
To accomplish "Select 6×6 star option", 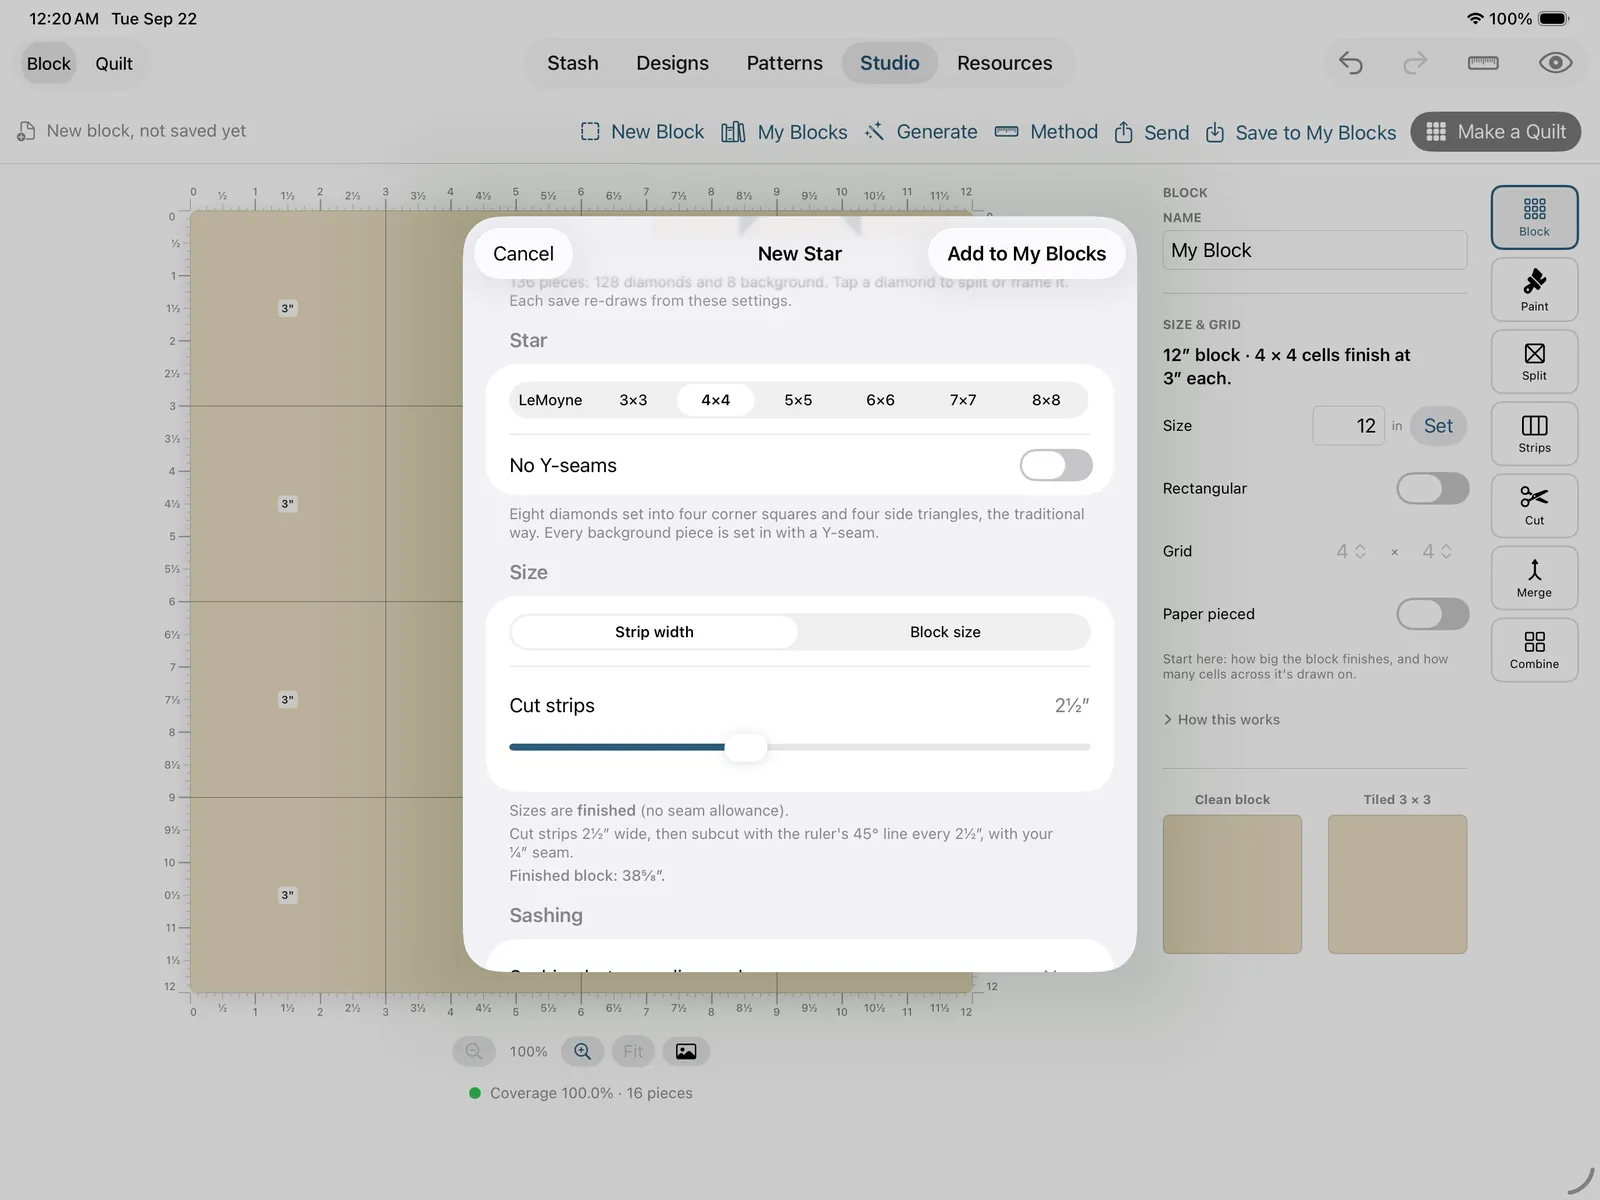I will (x=880, y=400).
